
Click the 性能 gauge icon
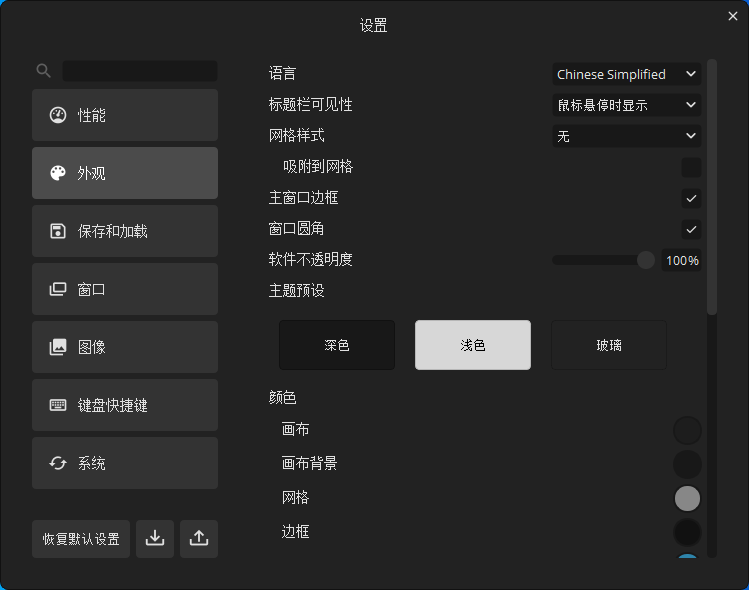(58, 115)
